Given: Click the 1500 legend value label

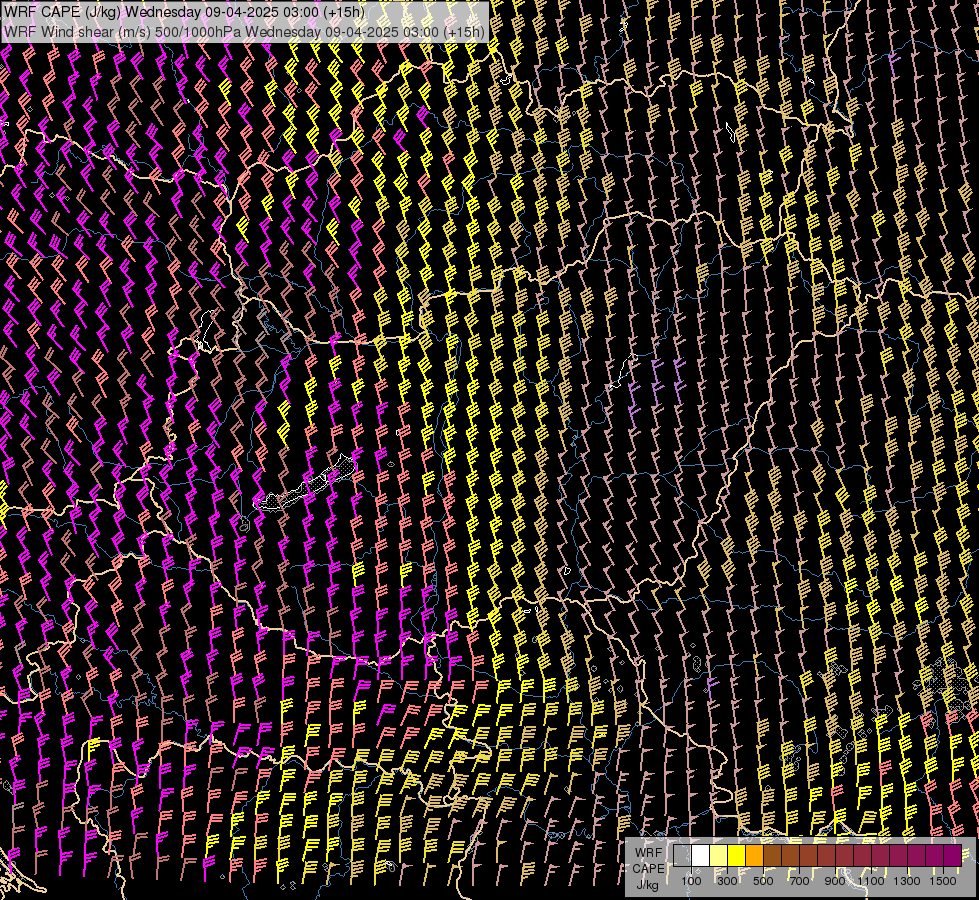Looking at the screenshot, I should click(x=943, y=881).
